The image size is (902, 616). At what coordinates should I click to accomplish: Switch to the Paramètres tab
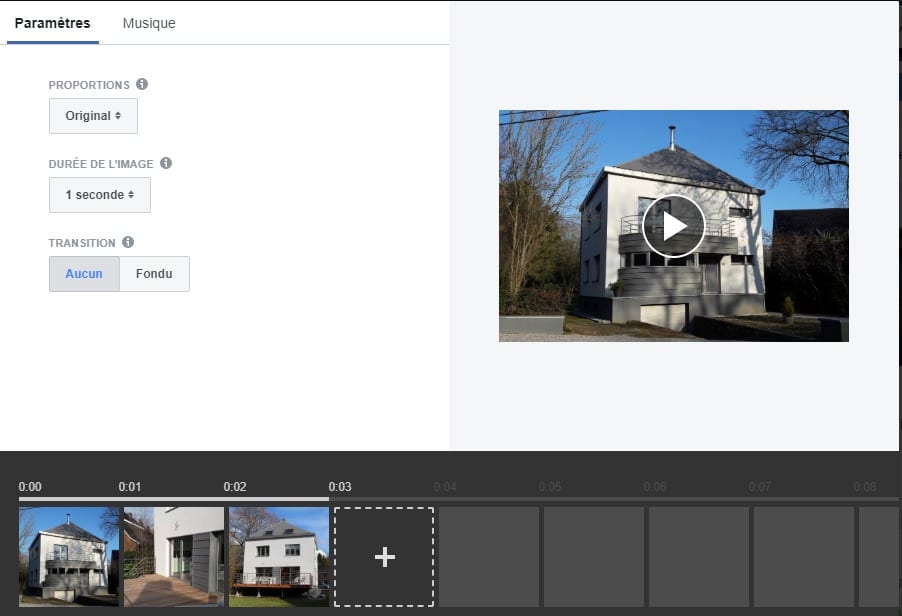[x=52, y=23]
